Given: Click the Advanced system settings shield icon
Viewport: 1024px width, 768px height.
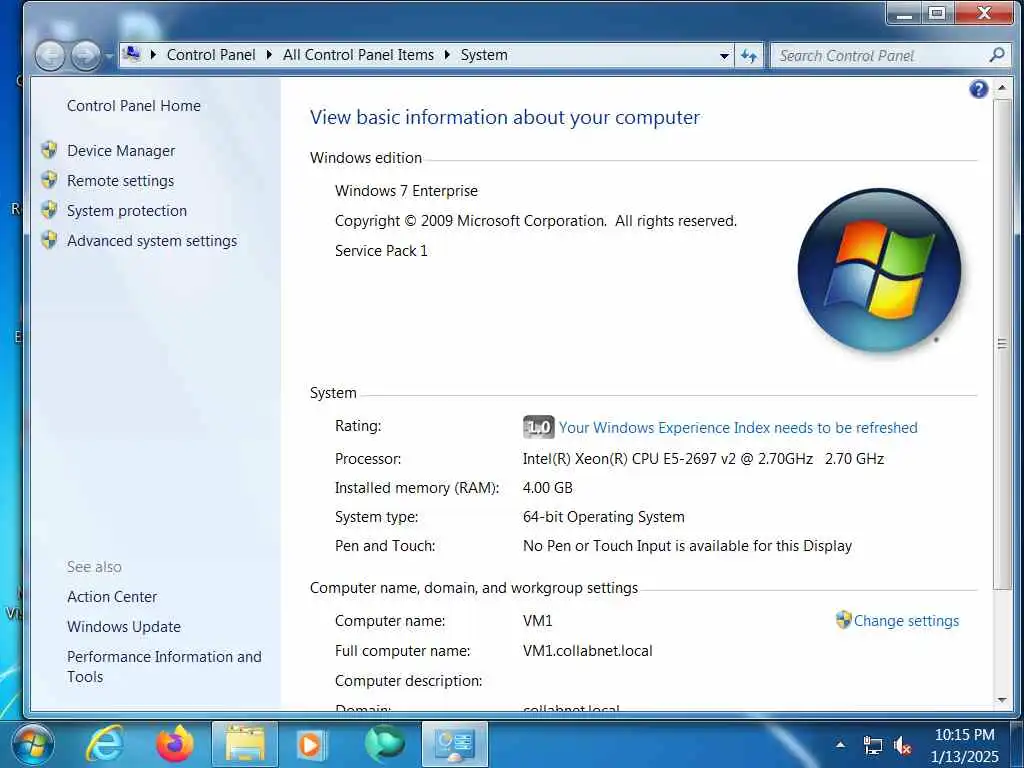Looking at the screenshot, I should click(x=49, y=240).
